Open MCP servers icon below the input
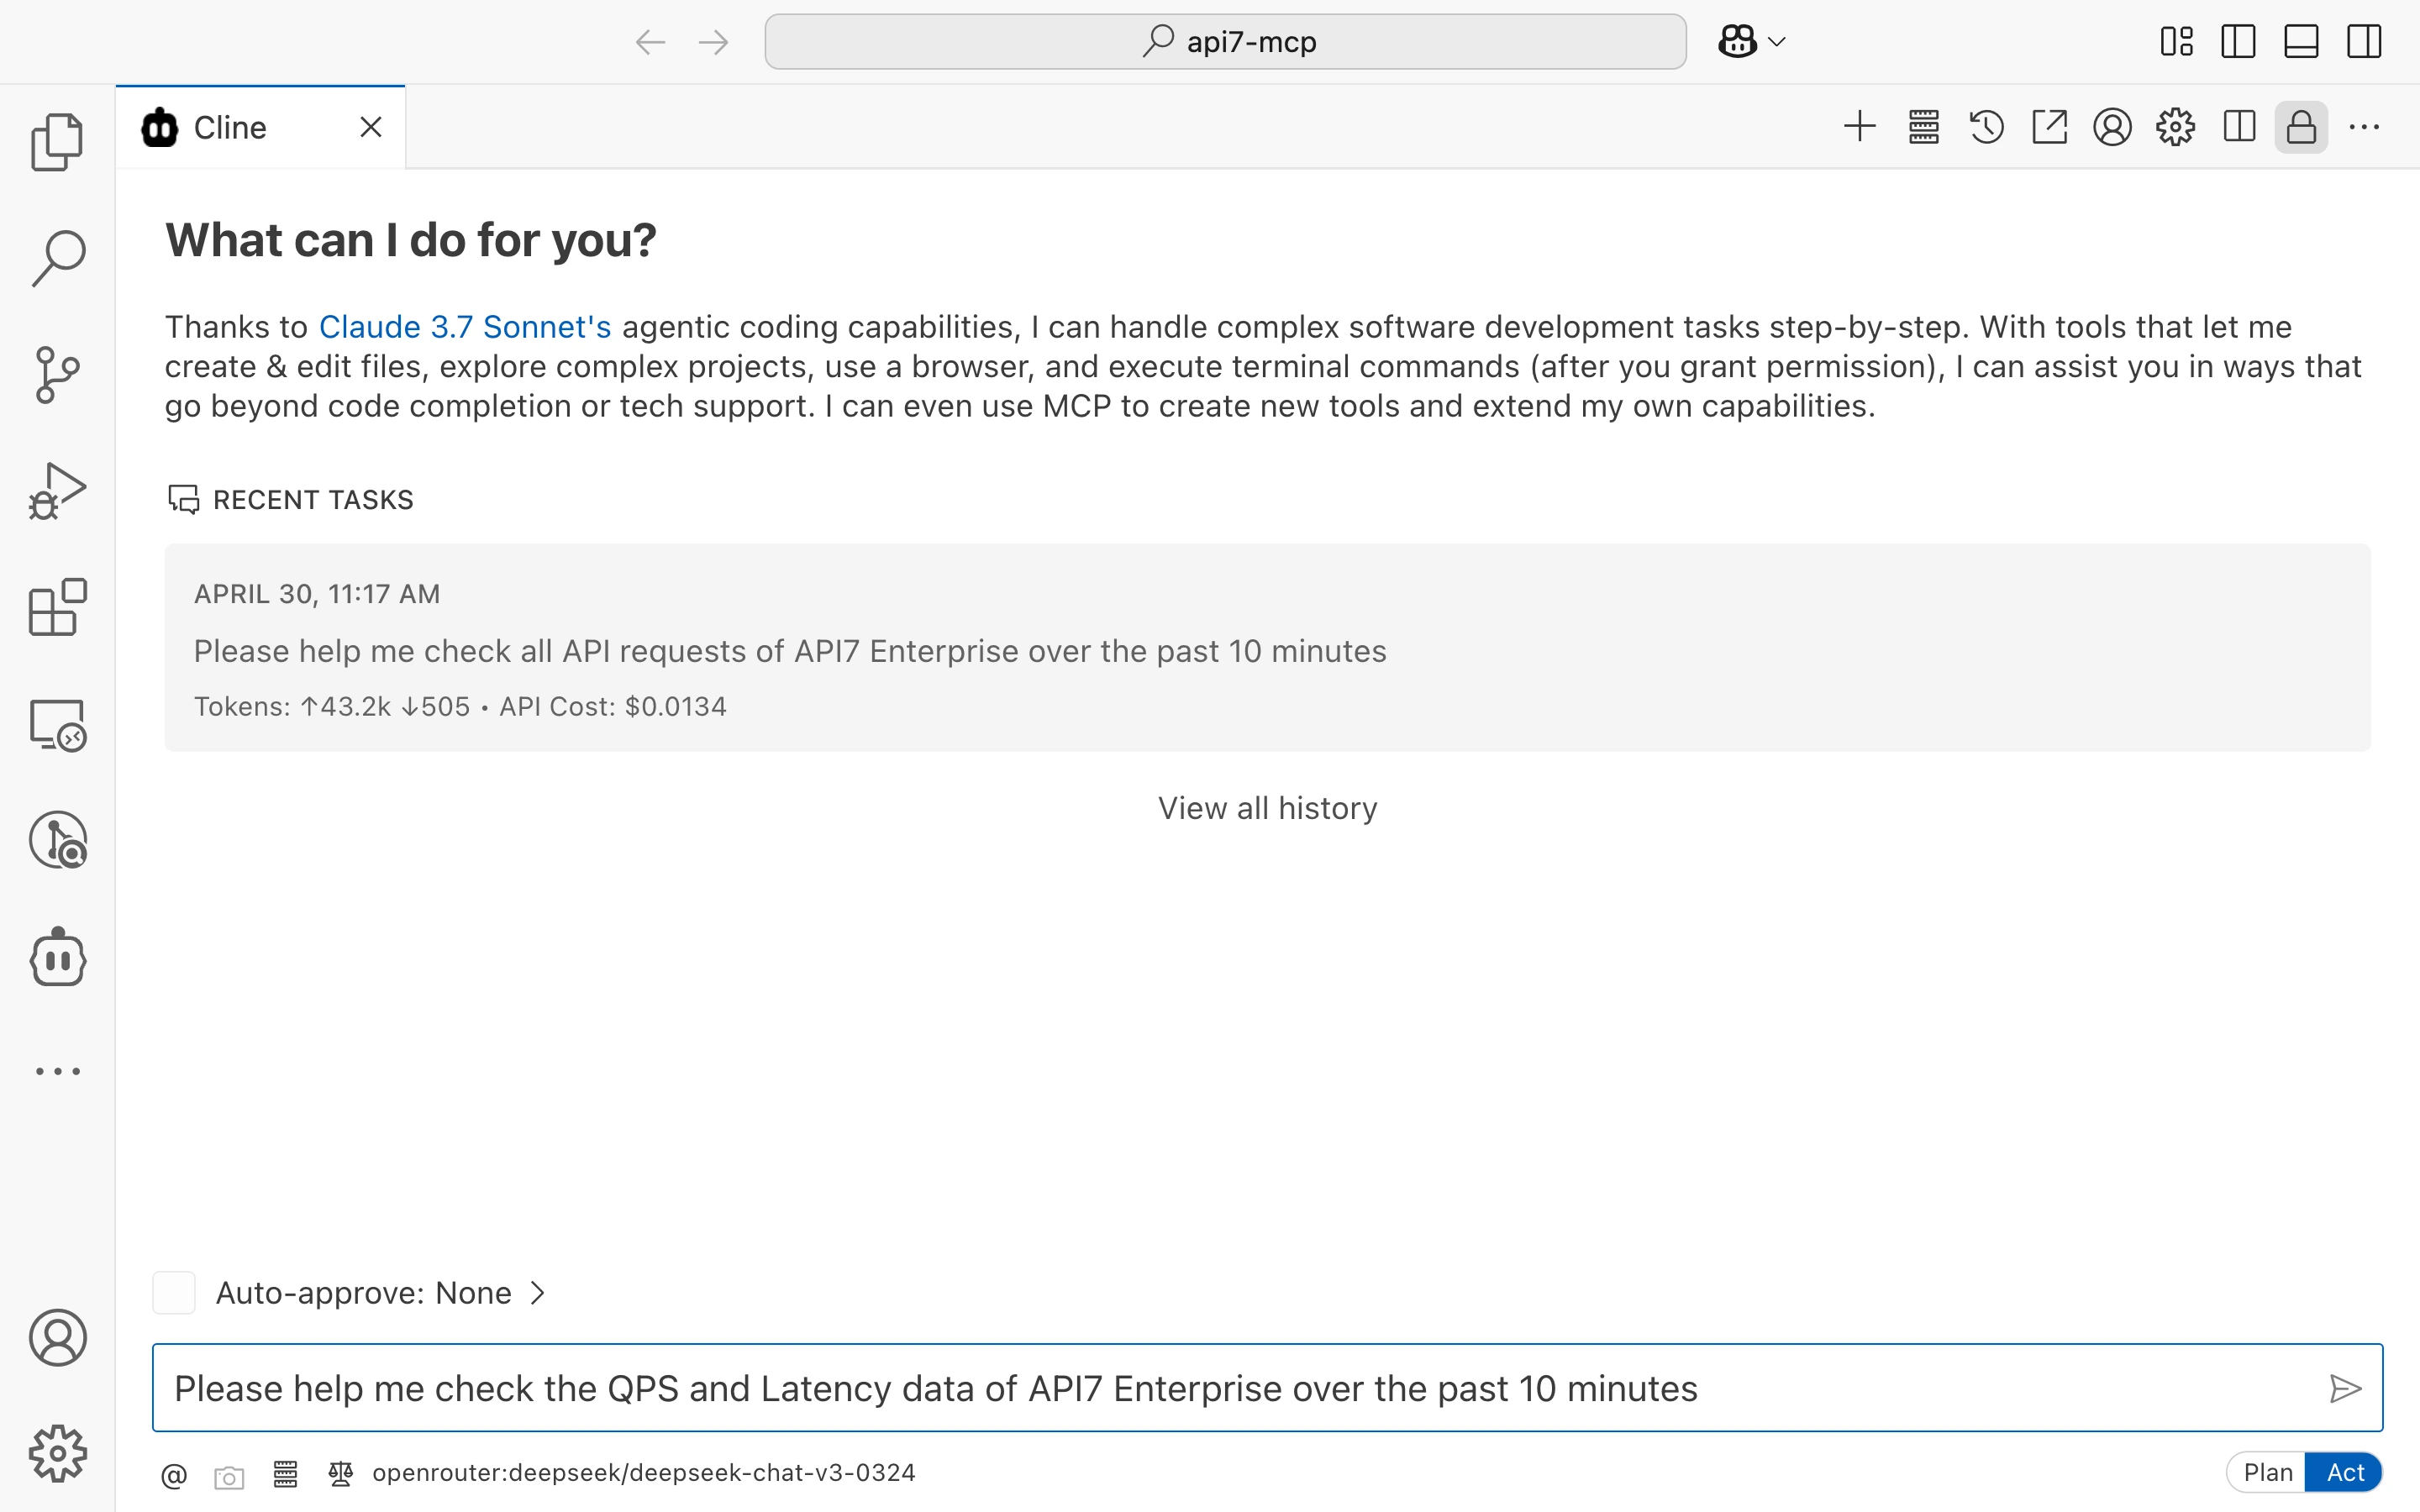The image size is (2420, 1512). (285, 1474)
